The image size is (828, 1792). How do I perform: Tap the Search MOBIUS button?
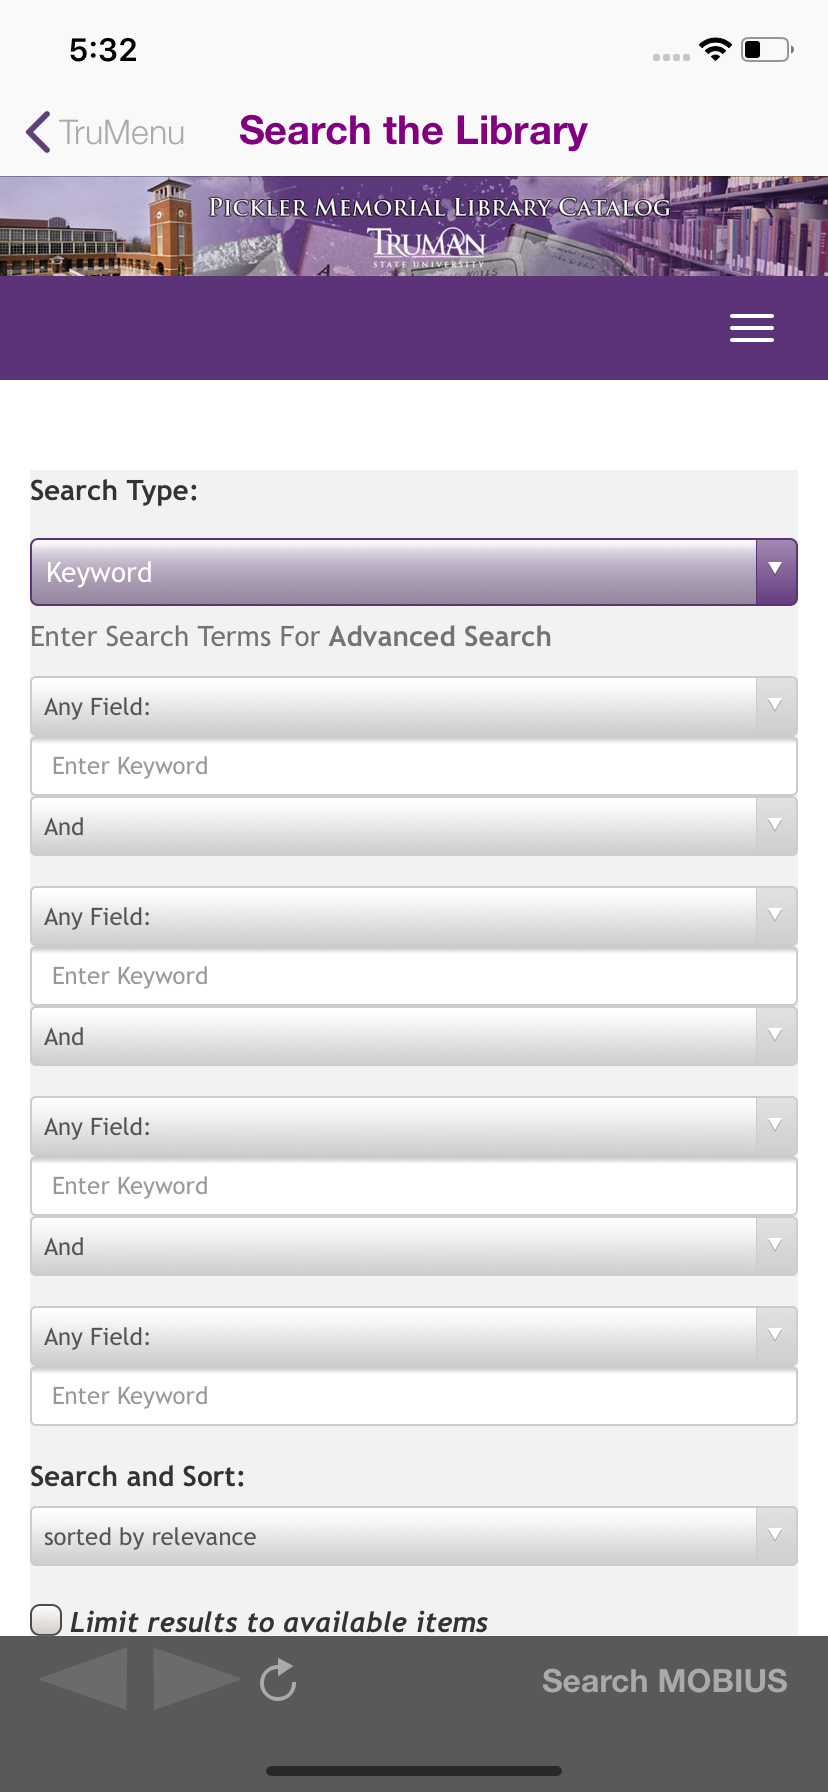pyautogui.click(x=665, y=1681)
